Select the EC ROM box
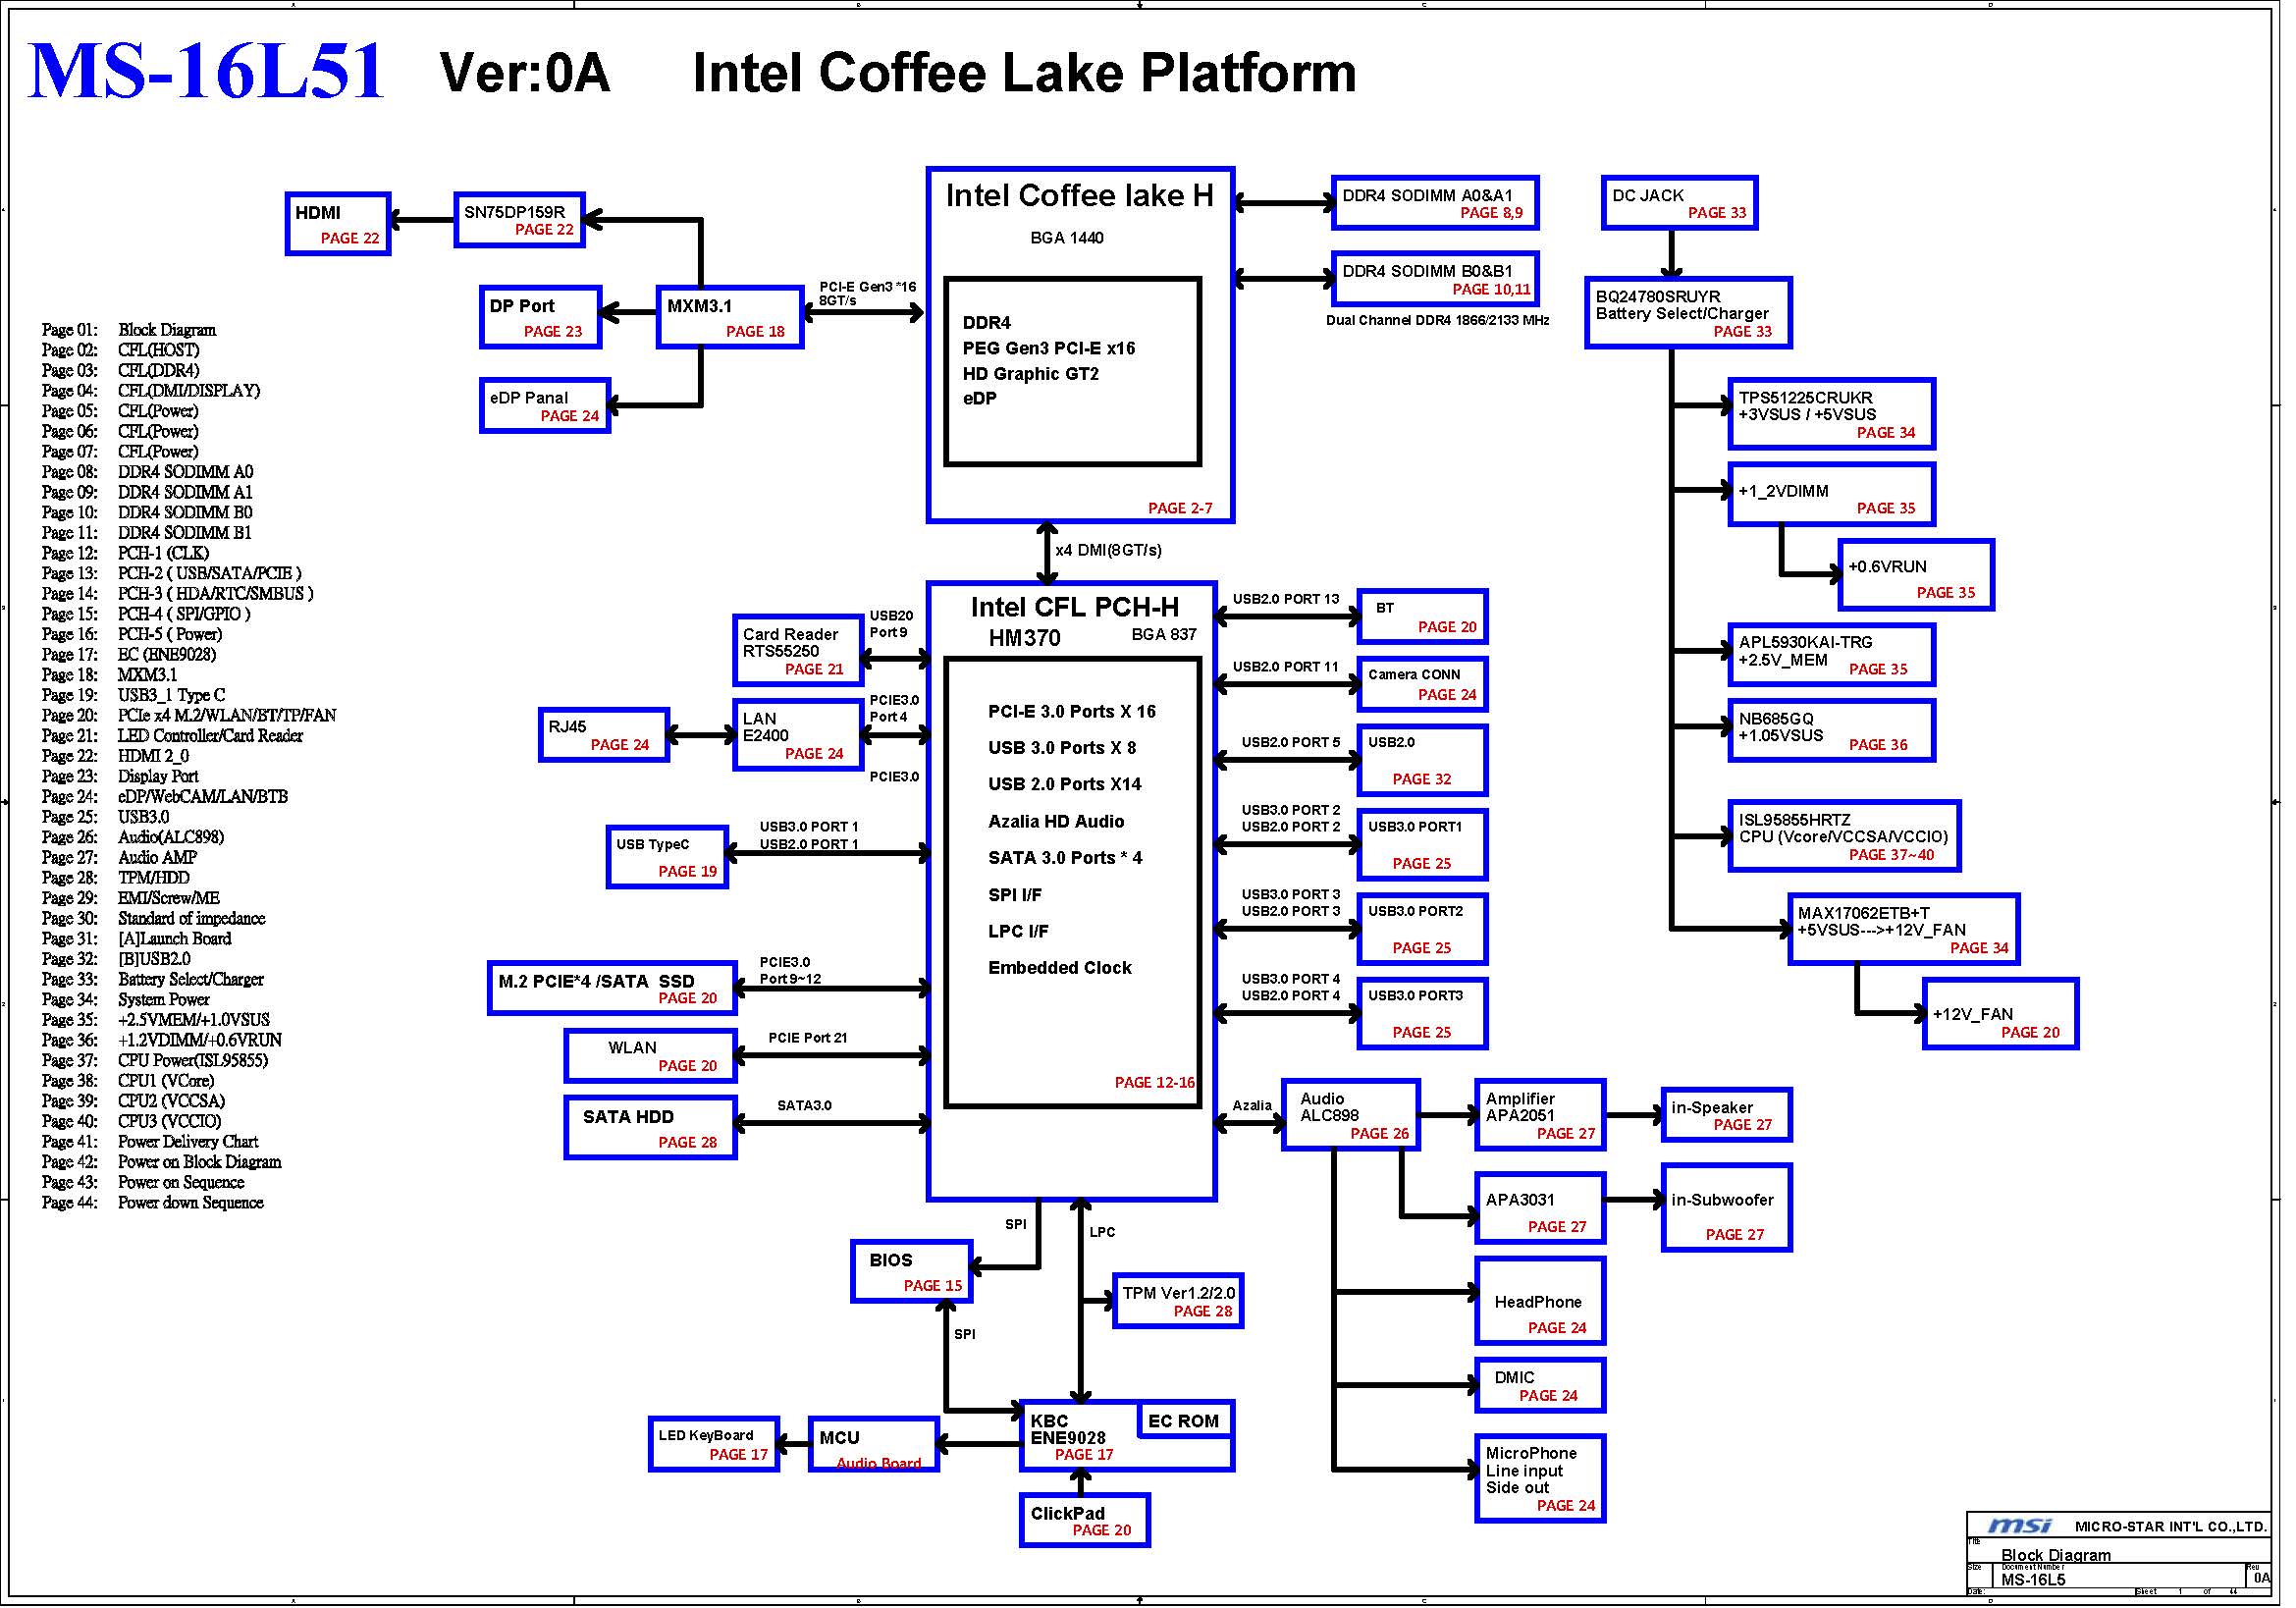2296x1608 pixels. point(1184,1421)
